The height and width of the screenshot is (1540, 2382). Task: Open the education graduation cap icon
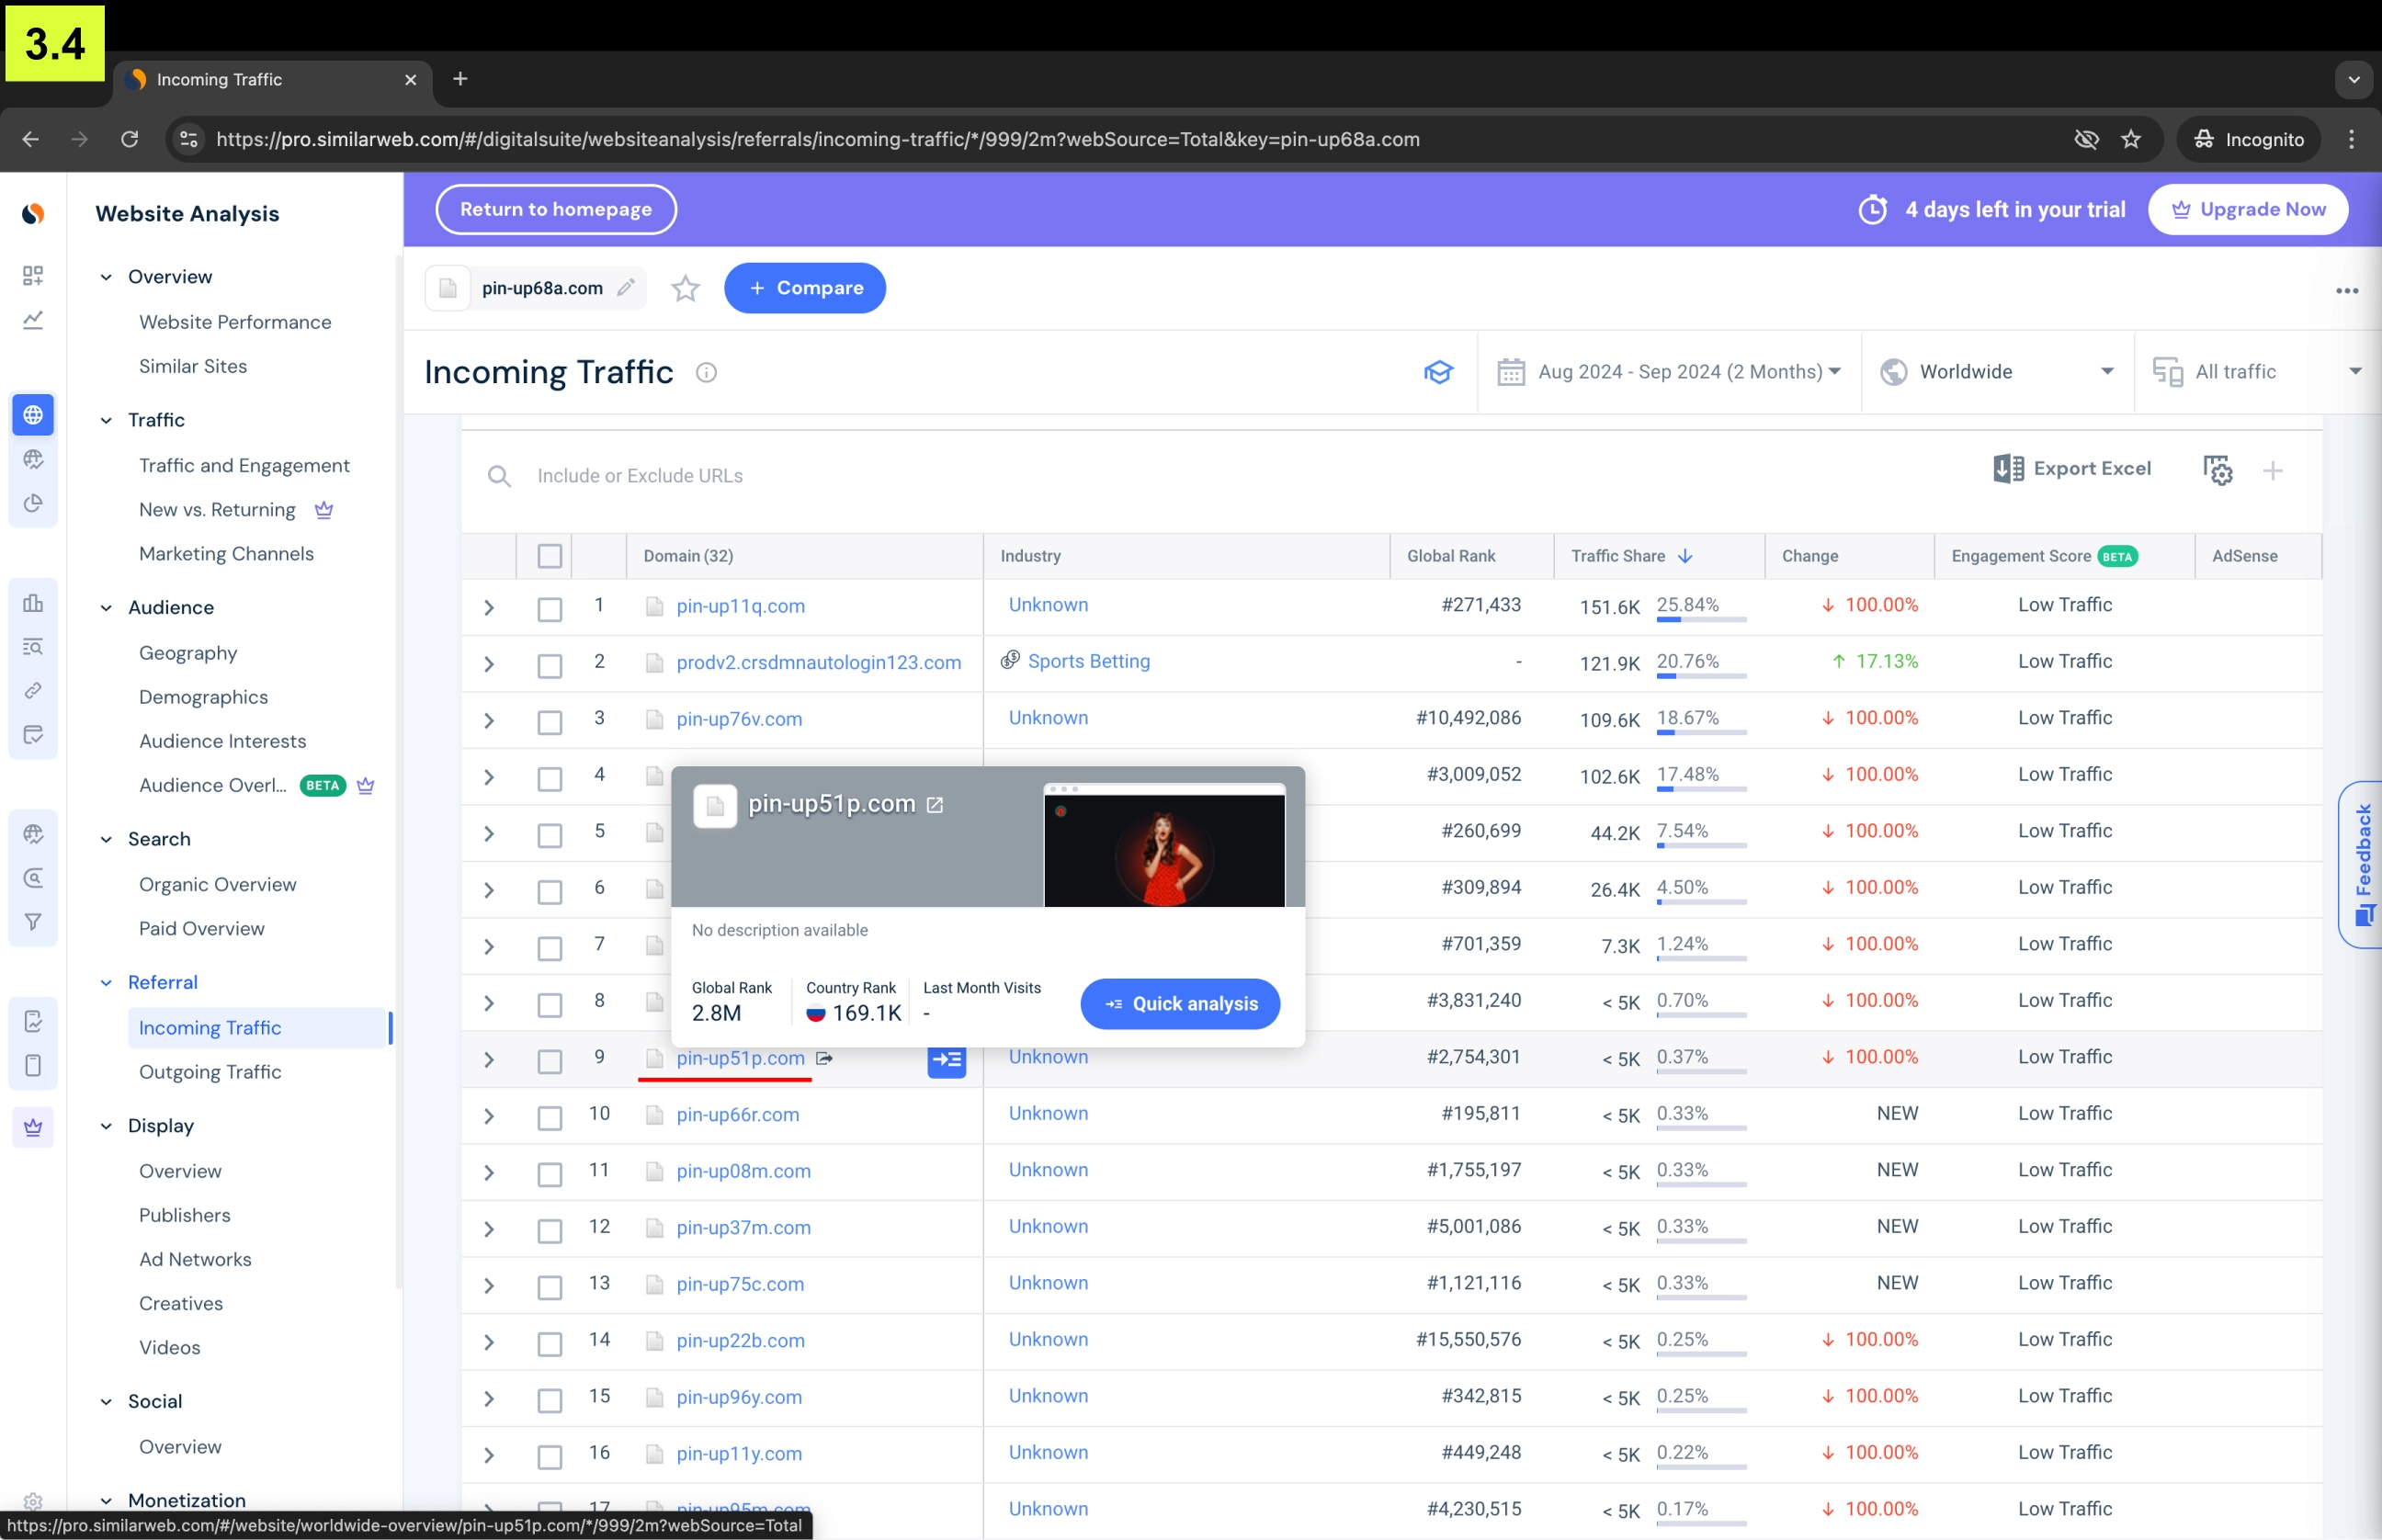(x=1438, y=372)
